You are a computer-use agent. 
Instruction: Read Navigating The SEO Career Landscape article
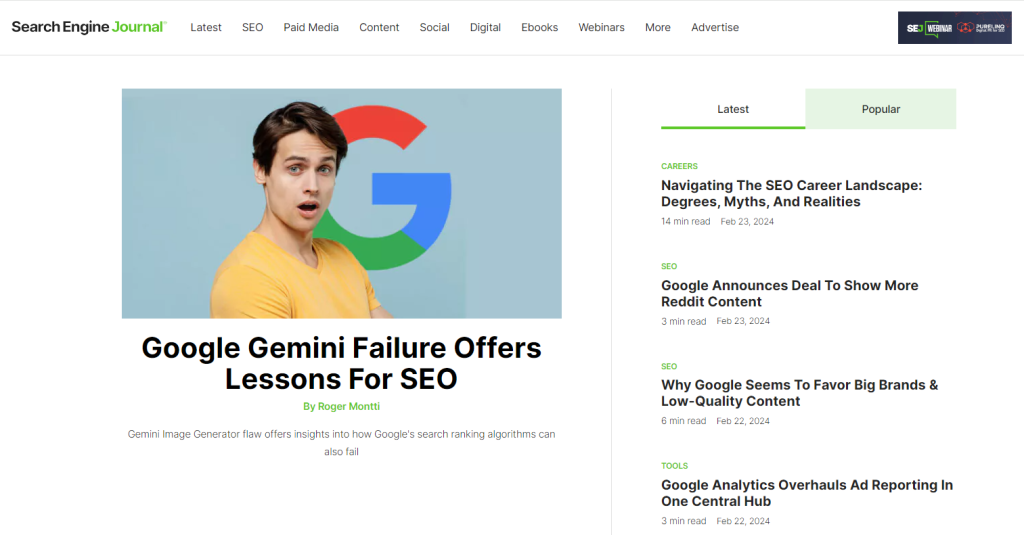click(791, 193)
